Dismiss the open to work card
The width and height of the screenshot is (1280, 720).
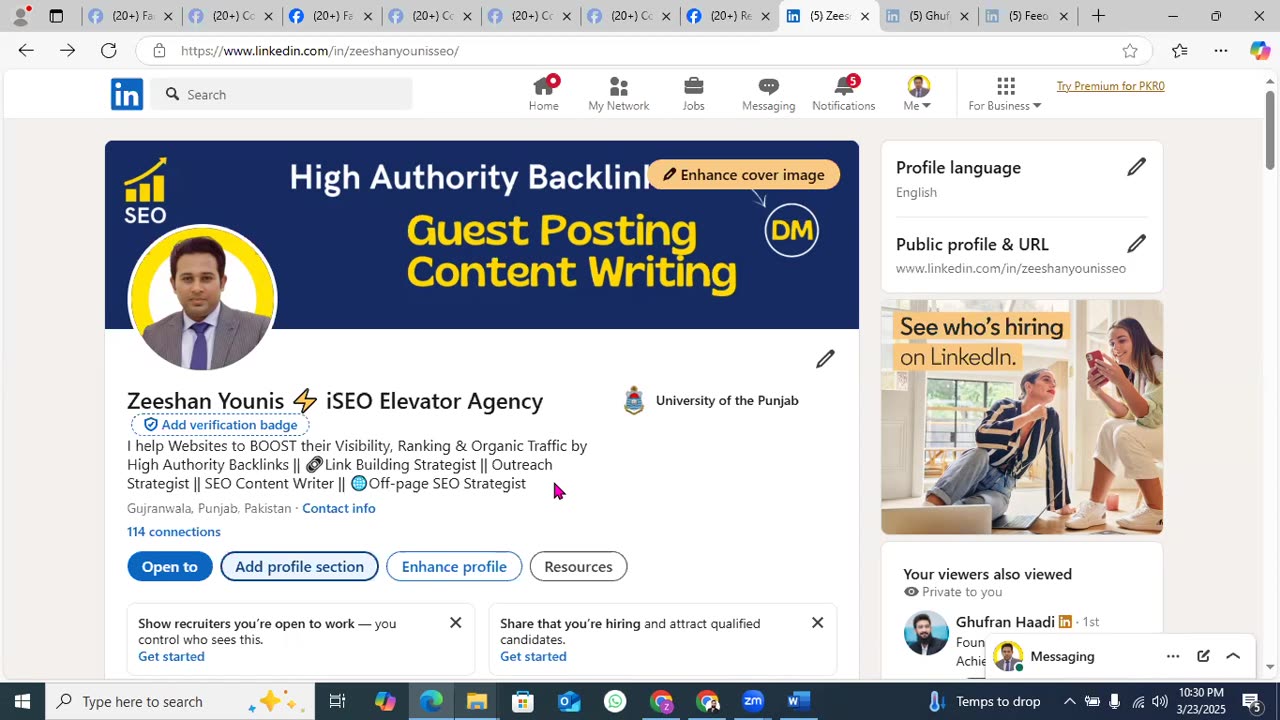(x=455, y=623)
